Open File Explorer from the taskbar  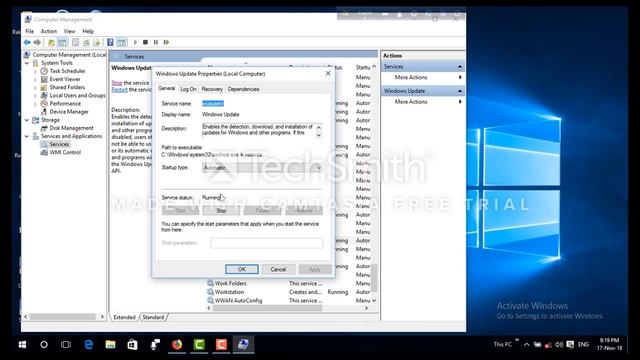click(110, 345)
